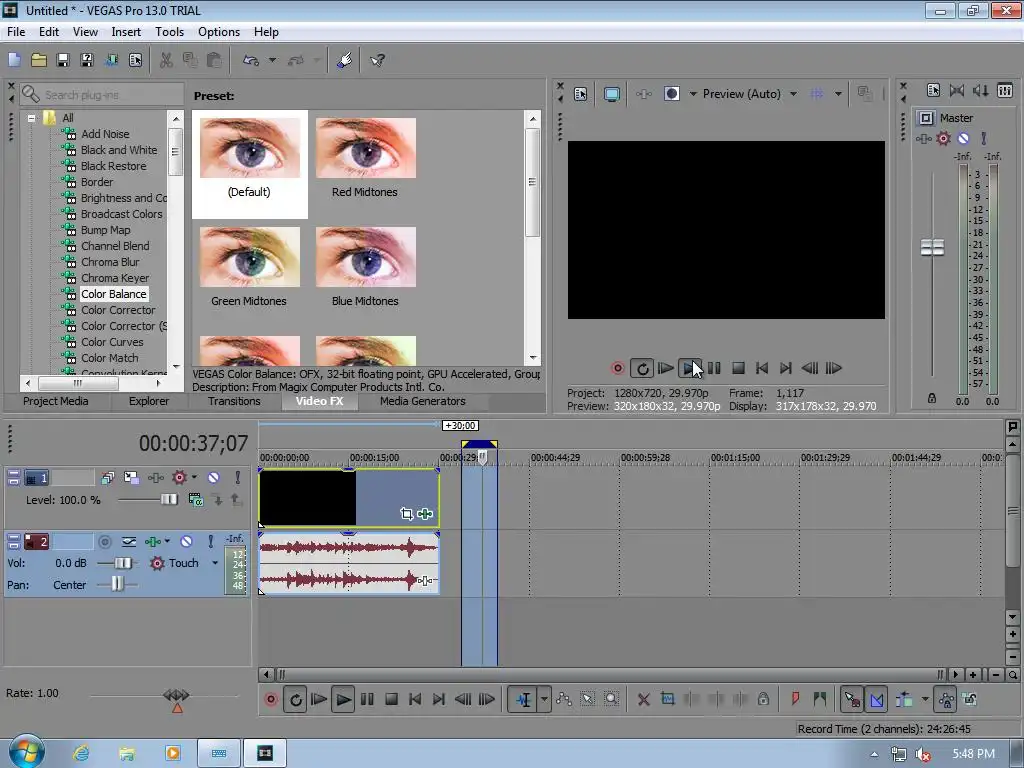Click the audio track Pan slider

[x=116, y=584]
